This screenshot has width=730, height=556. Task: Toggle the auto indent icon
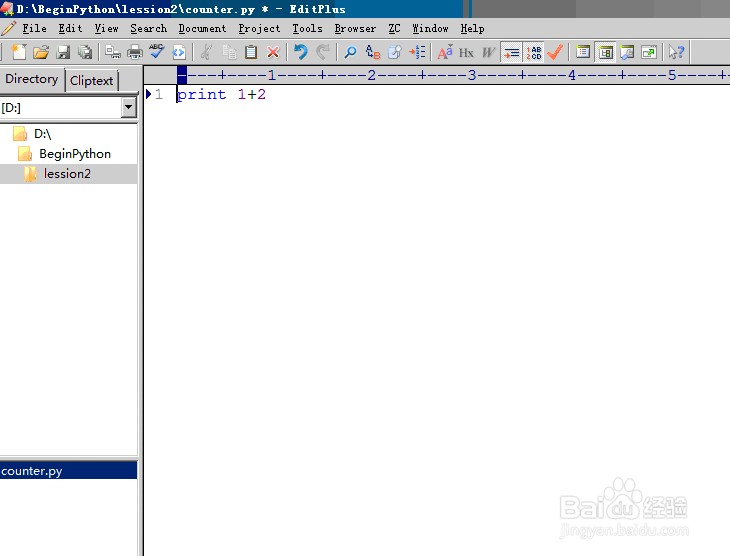point(512,53)
